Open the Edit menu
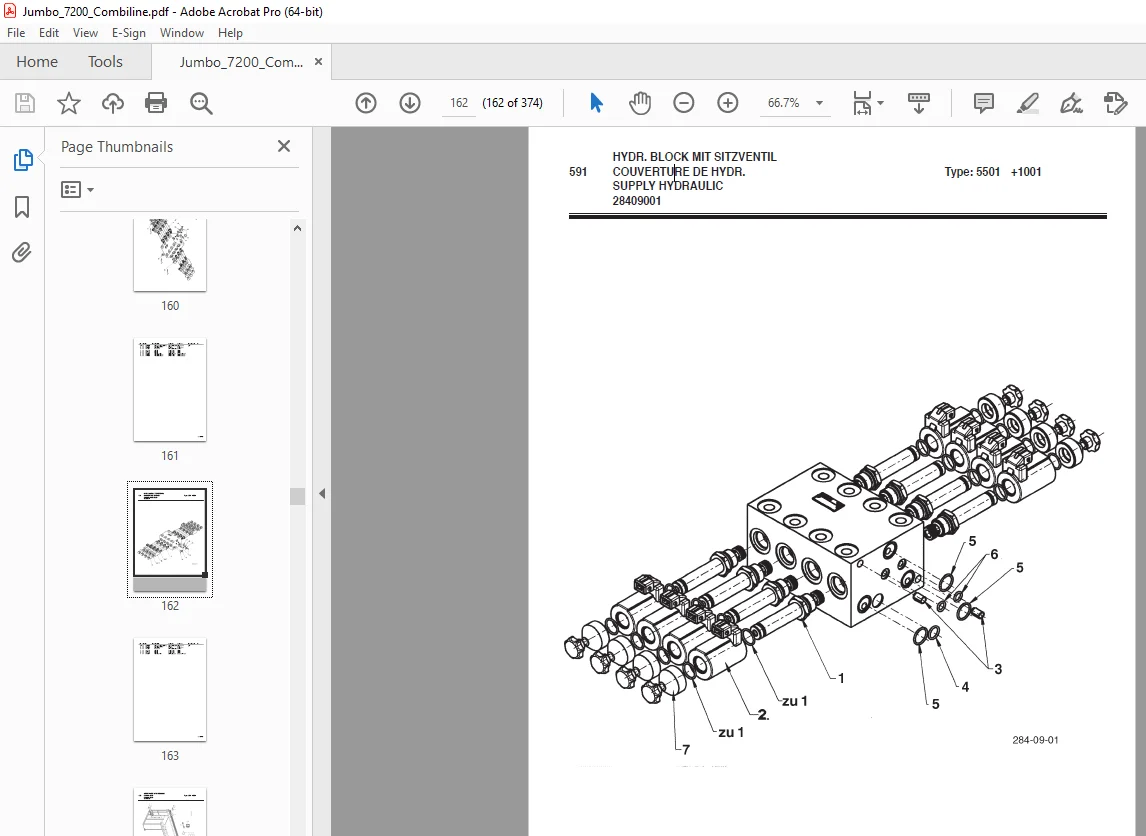Viewport: 1146px width, 836px height. pyautogui.click(x=49, y=33)
